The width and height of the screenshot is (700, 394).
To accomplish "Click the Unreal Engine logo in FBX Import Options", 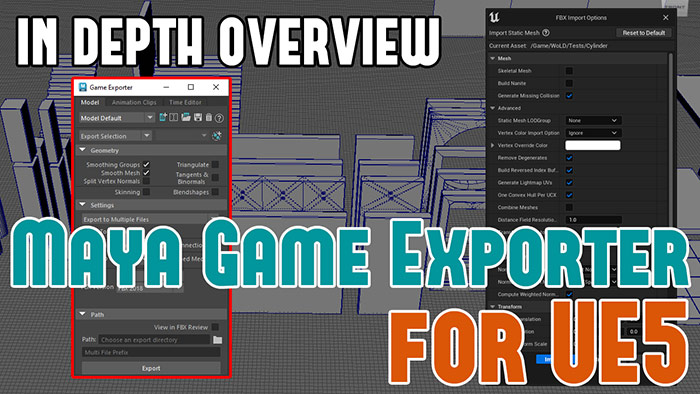I will coord(494,17).
